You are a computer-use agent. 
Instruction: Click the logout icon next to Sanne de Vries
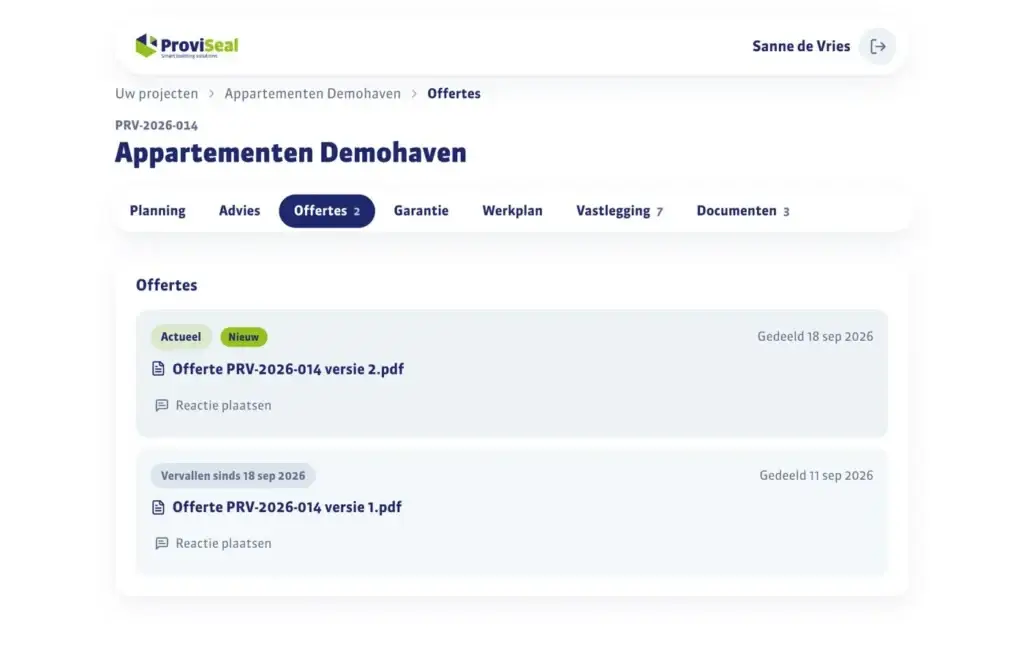[877, 46]
